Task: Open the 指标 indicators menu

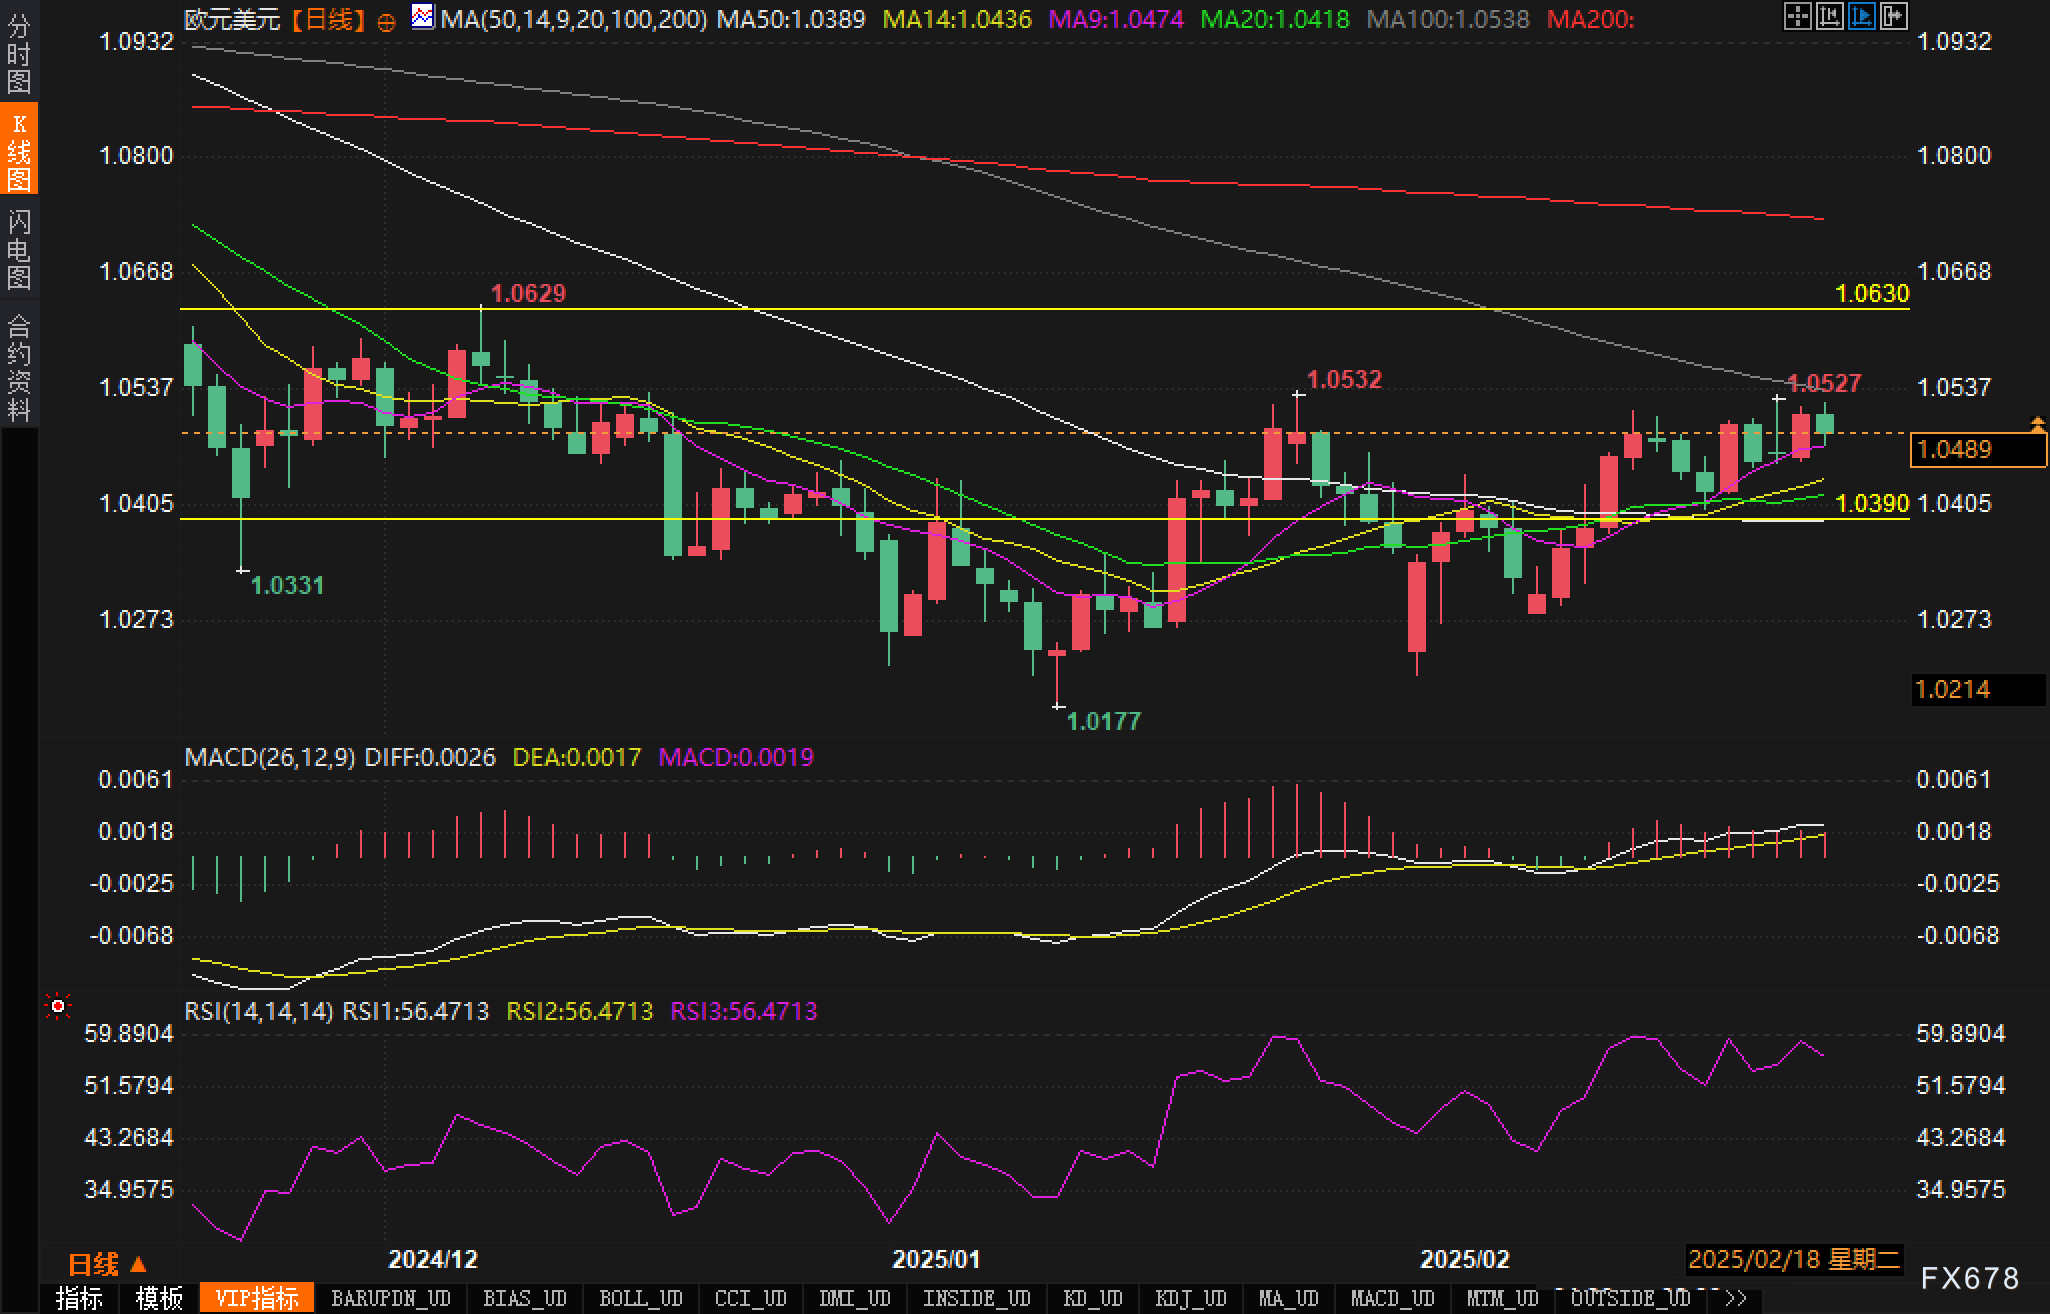Action: point(80,1298)
